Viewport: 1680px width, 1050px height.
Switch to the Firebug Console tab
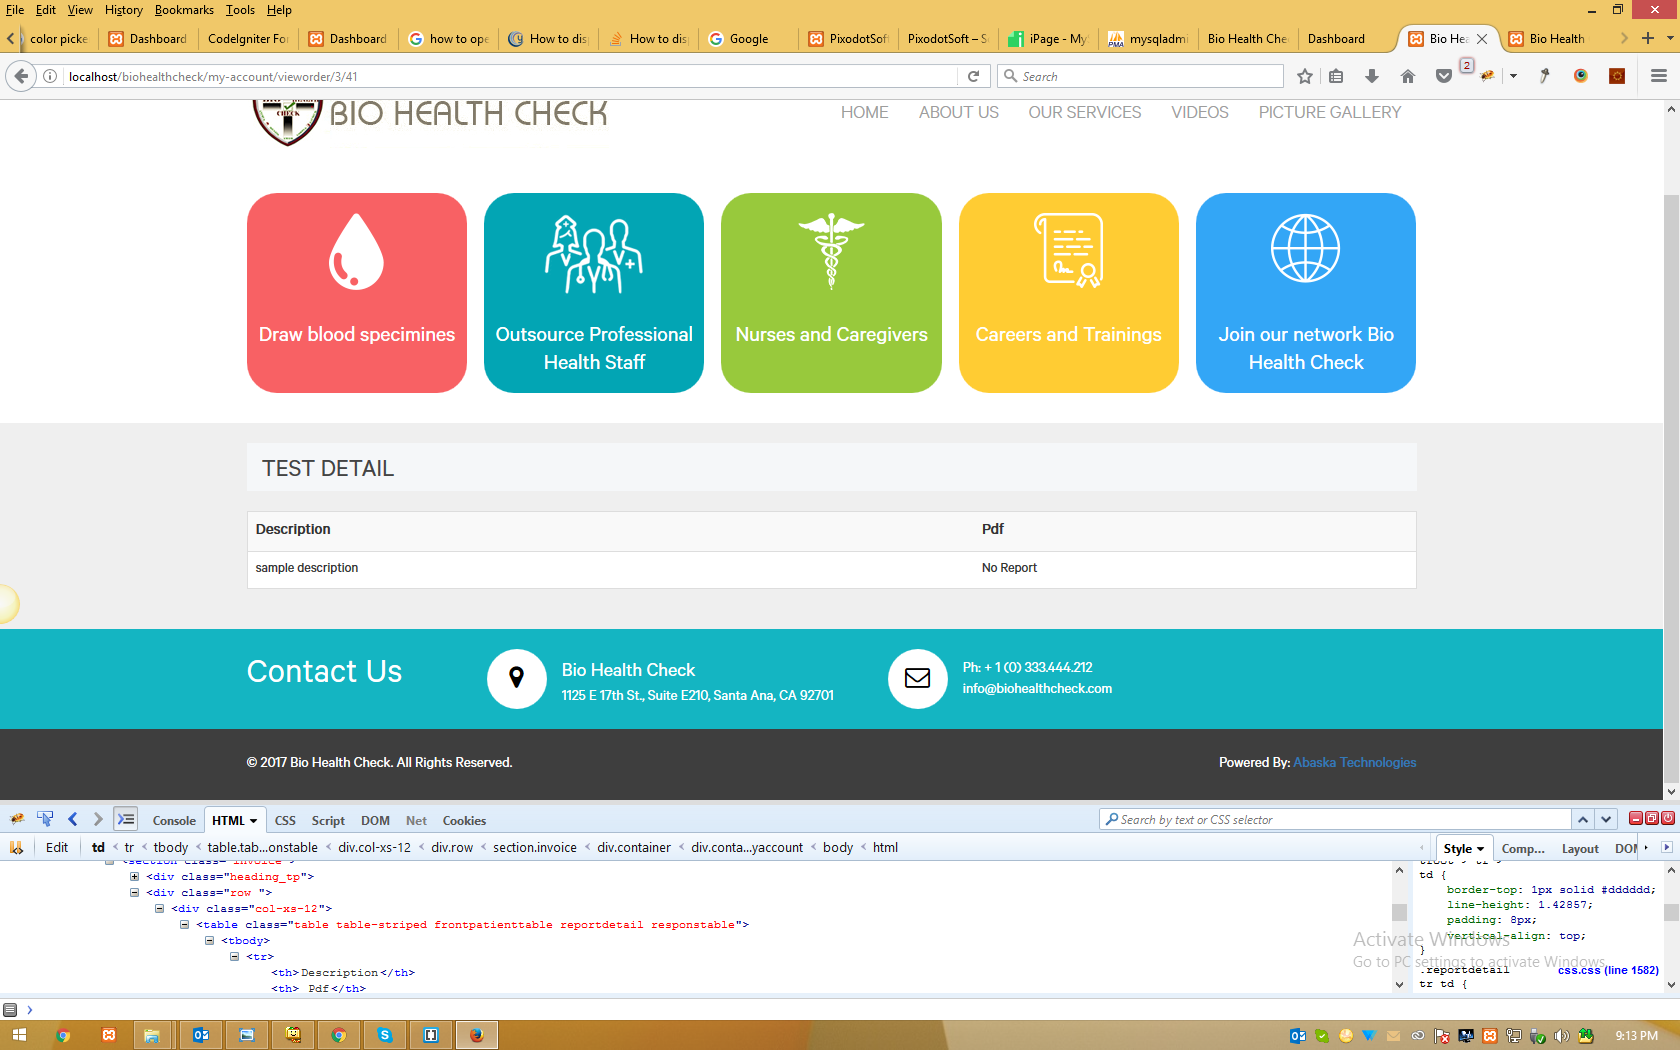tap(174, 820)
